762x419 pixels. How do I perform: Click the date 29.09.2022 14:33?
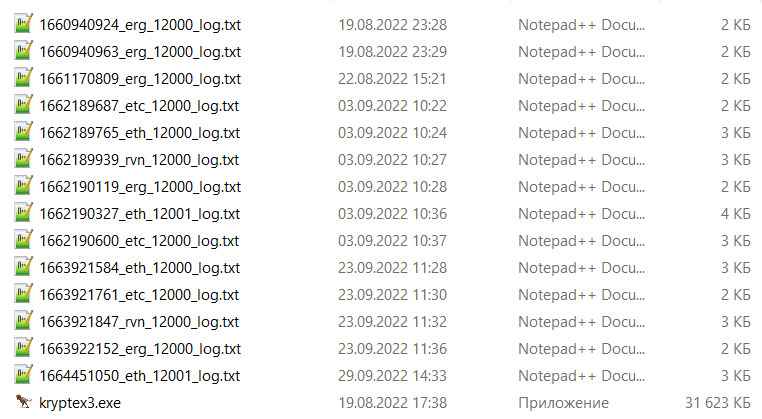[392, 376]
